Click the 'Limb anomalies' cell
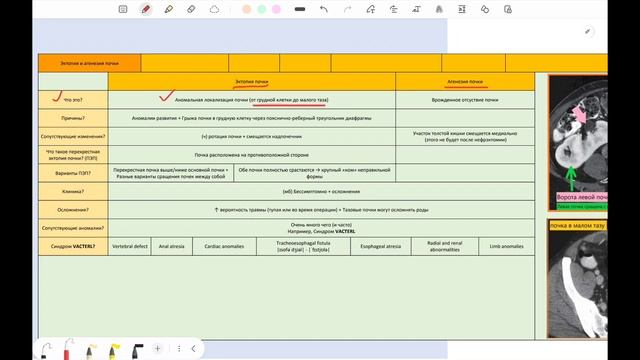The image size is (640, 360). (x=507, y=247)
